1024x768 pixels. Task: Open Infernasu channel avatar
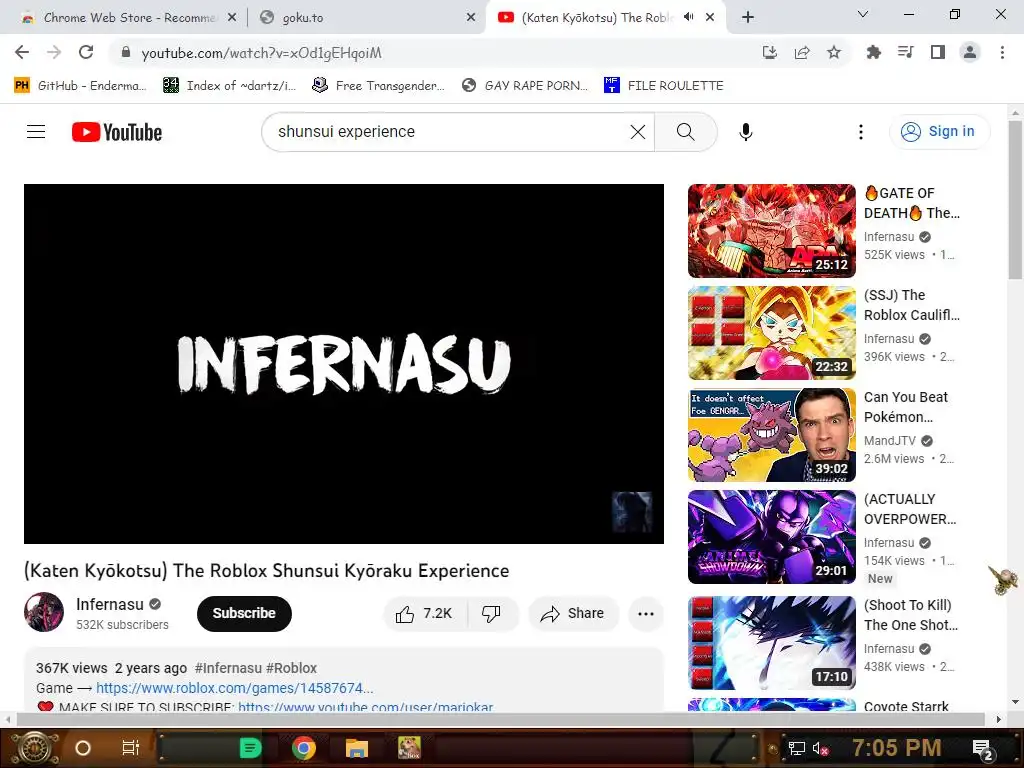[44, 612]
